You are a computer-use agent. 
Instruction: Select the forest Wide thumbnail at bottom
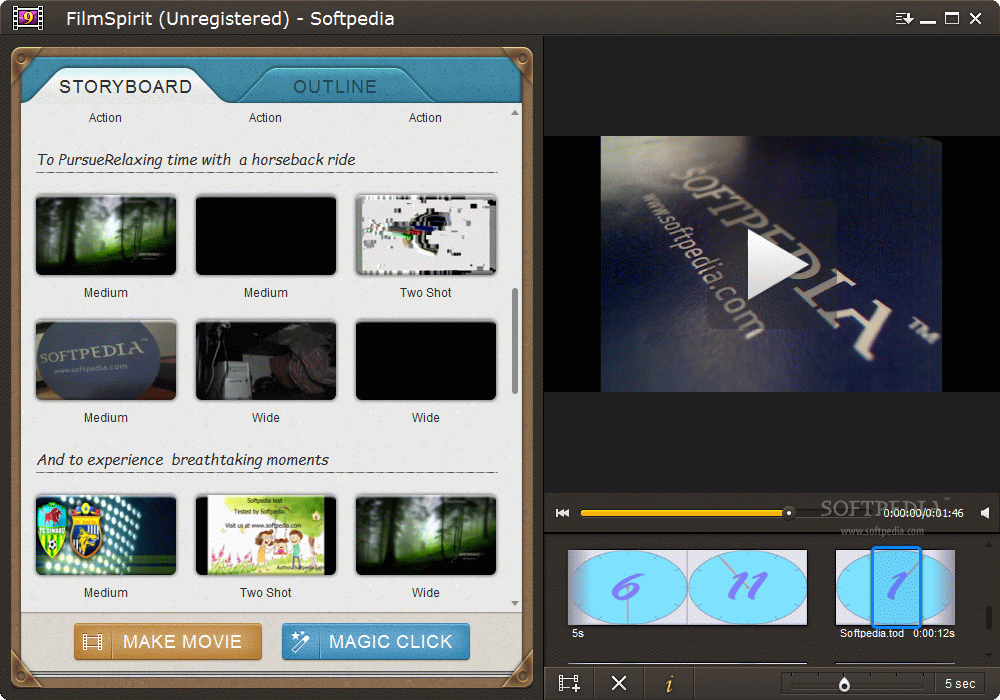(x=426, y=536)
